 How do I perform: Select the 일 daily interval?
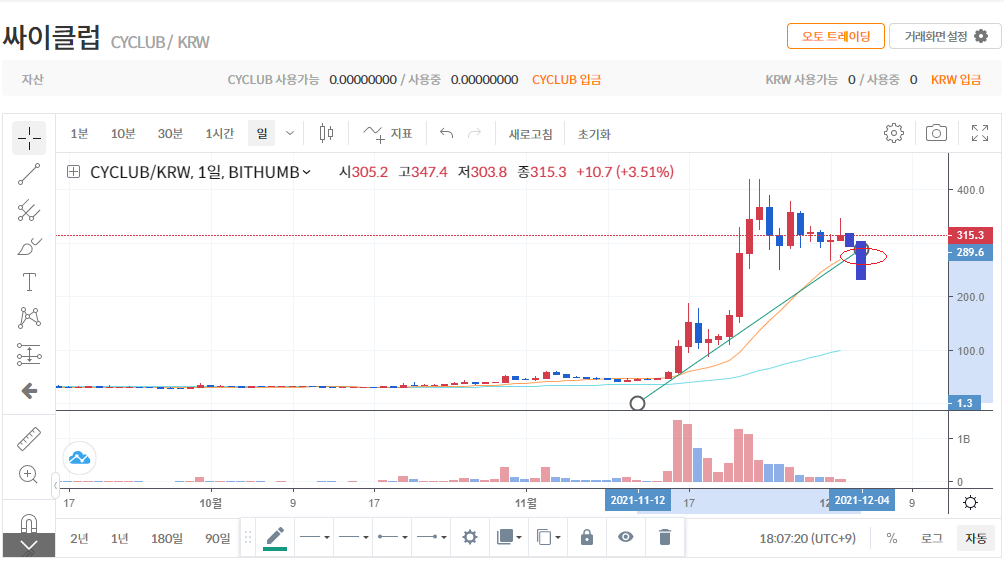click(x=262, y=133)
